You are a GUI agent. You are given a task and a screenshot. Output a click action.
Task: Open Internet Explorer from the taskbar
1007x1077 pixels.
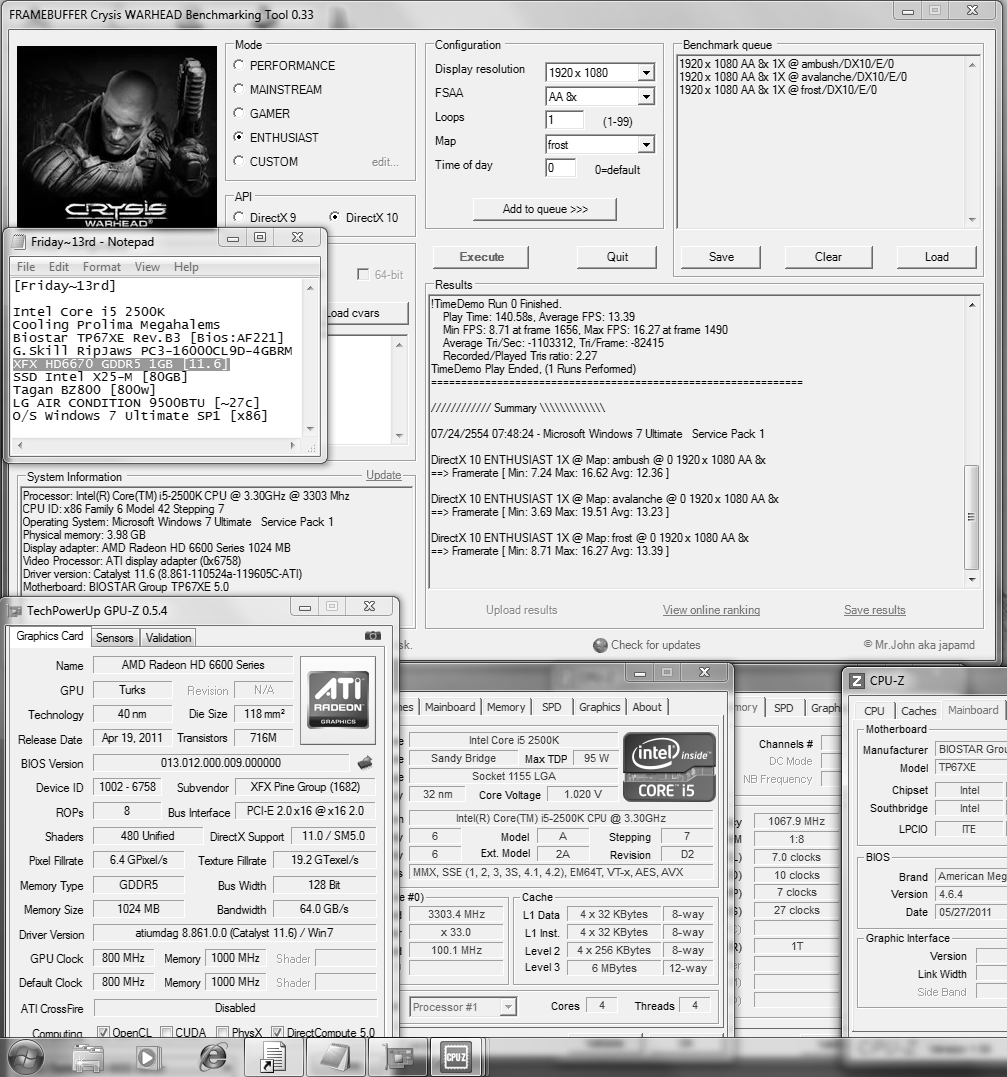[x=213, y=1057]
